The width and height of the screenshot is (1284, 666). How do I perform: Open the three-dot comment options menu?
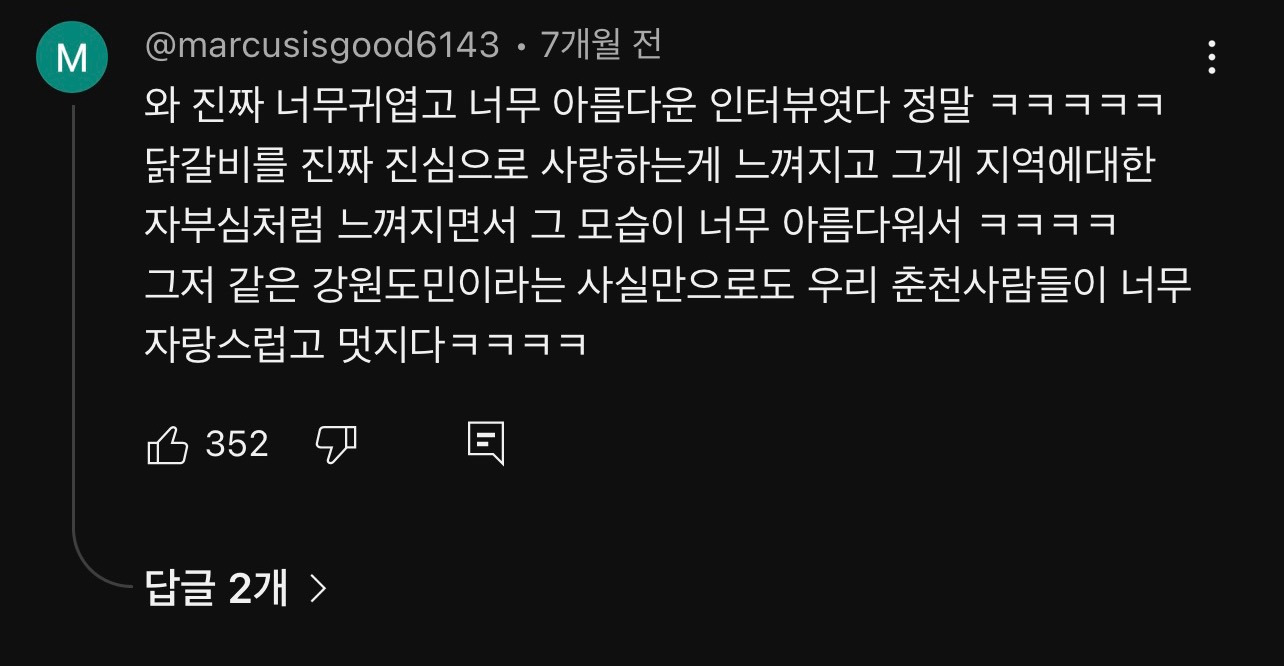tap(1211, 57)
